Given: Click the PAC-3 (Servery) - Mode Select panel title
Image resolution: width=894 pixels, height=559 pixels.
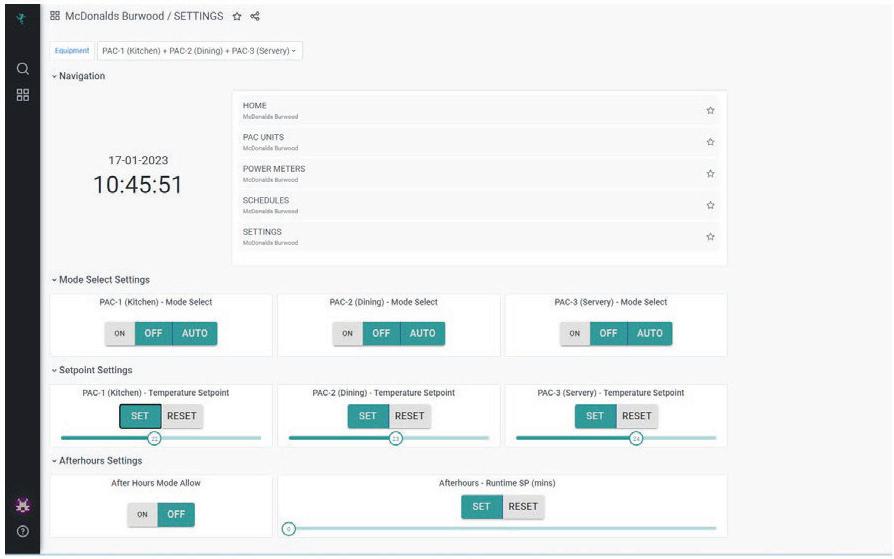Looking at the screenshot, I should (x=611, y=302).
